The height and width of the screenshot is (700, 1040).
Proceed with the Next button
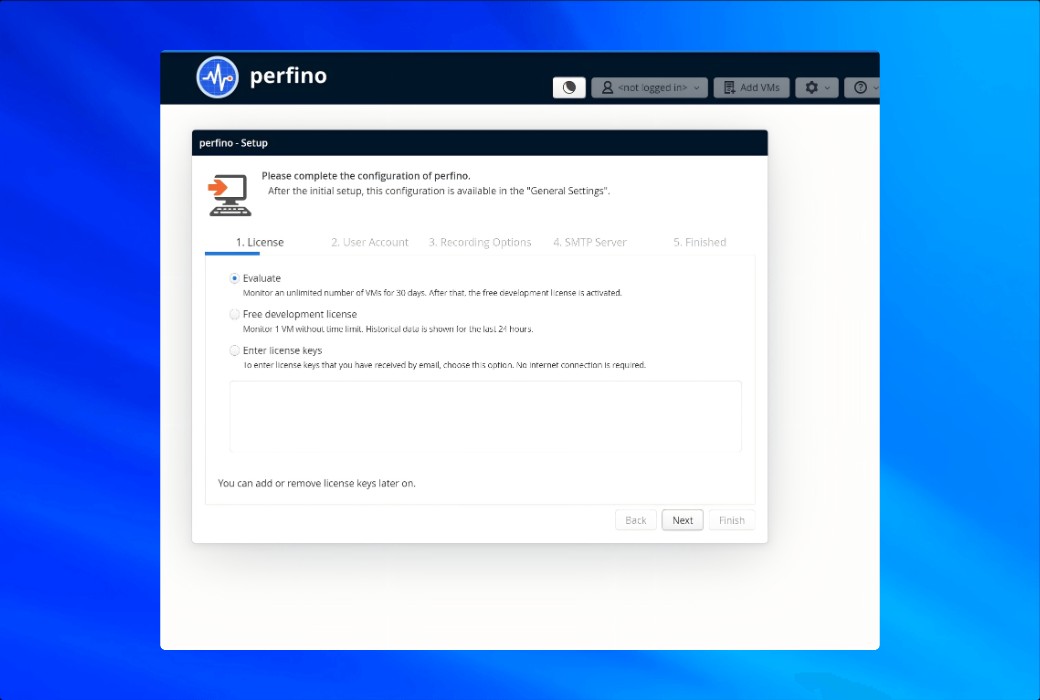682,520
